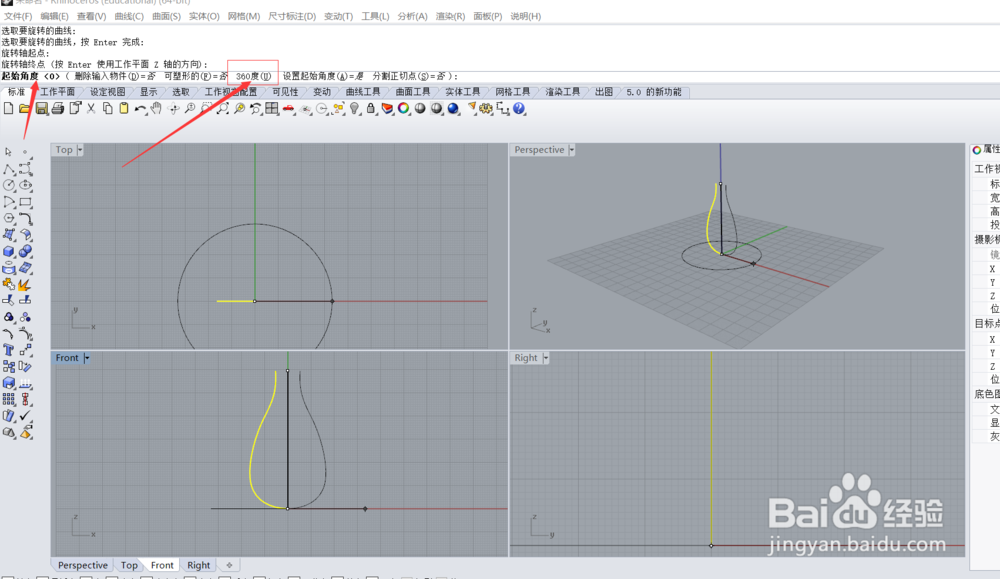Select the Text object T tool
The image size is (1000, 579).
[9, 350]
